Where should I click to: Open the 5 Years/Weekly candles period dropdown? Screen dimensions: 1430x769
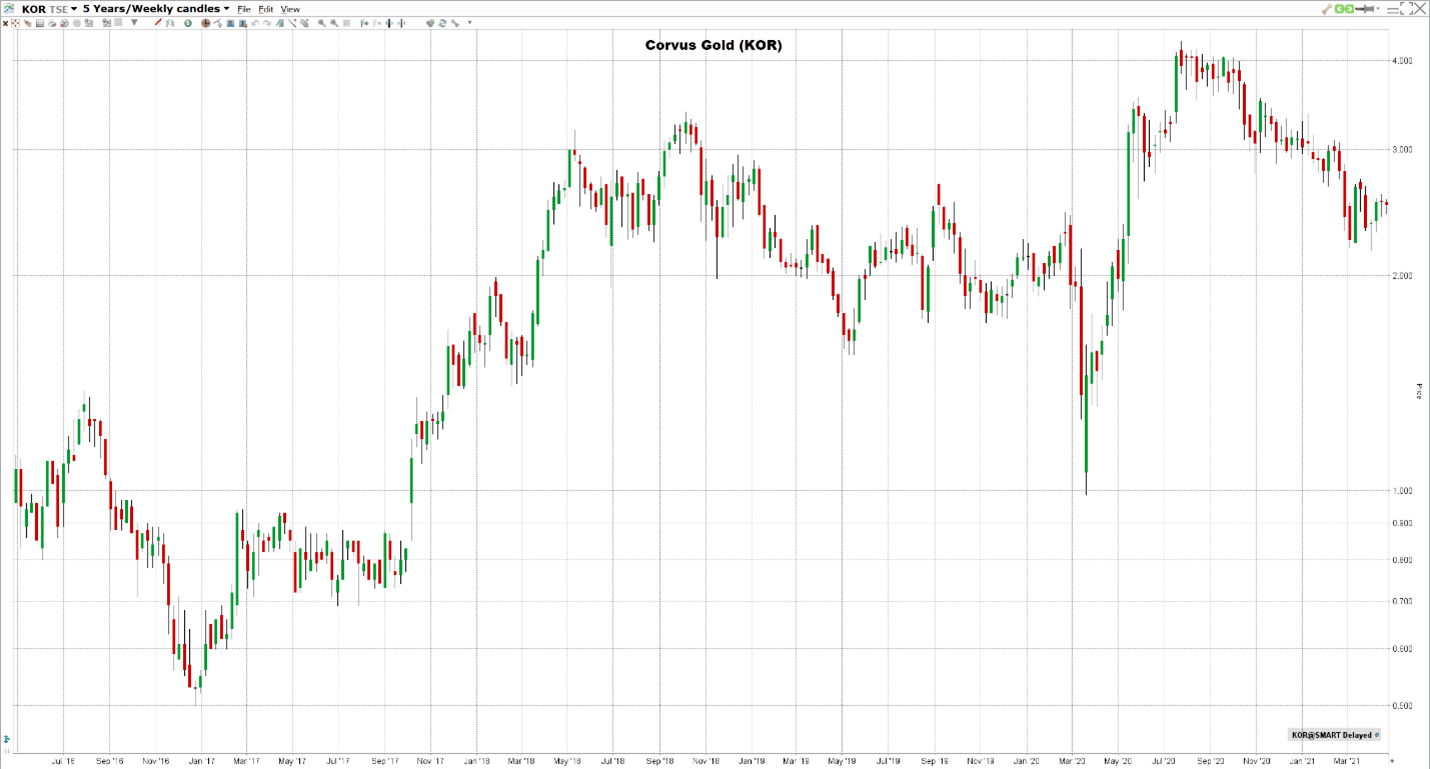[x=226, y=9]
